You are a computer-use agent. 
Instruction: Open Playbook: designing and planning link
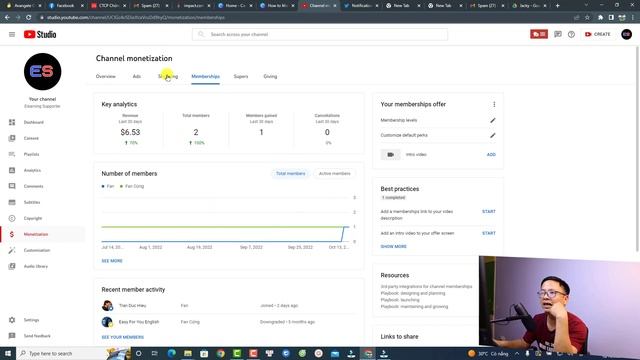[x=413, y=293]
